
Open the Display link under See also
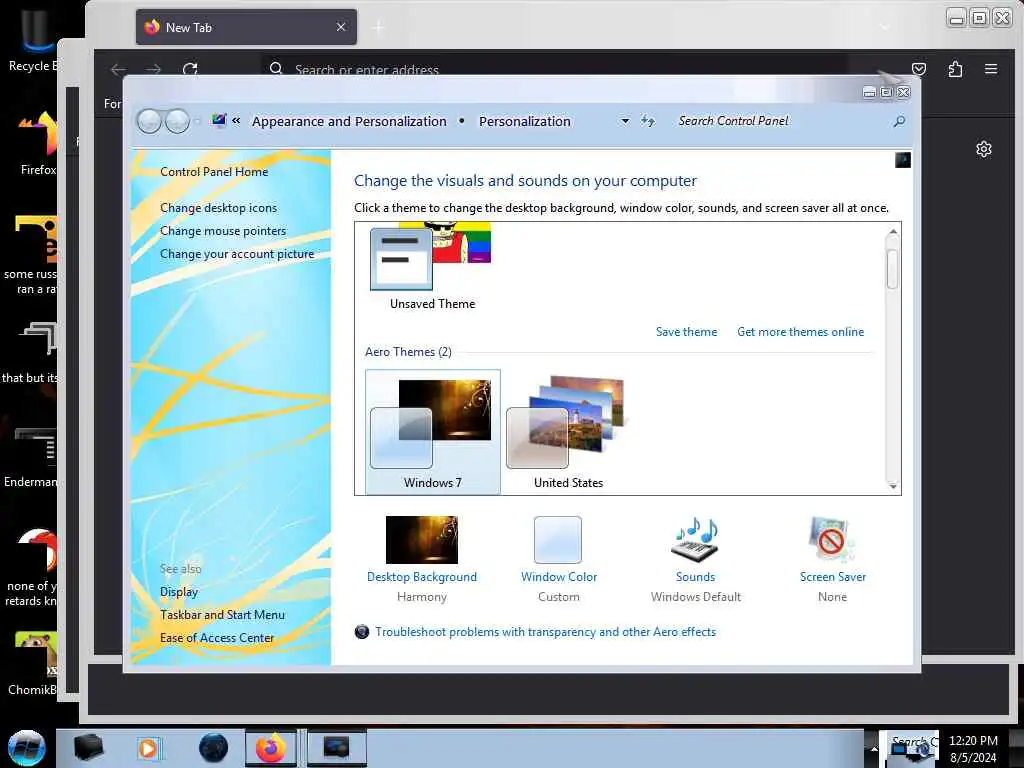point(179,592)
